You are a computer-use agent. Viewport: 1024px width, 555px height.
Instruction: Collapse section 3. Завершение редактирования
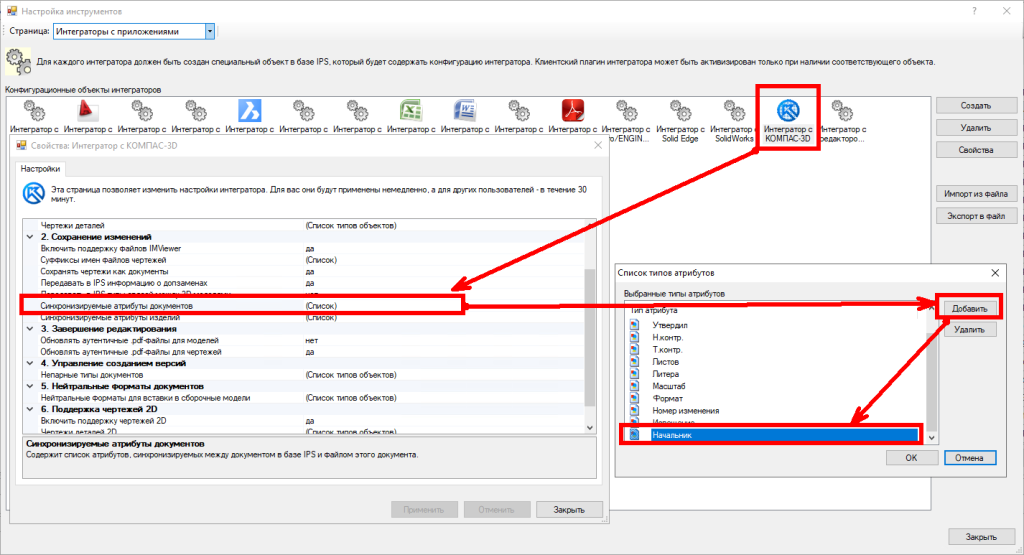tap(29, 328)
